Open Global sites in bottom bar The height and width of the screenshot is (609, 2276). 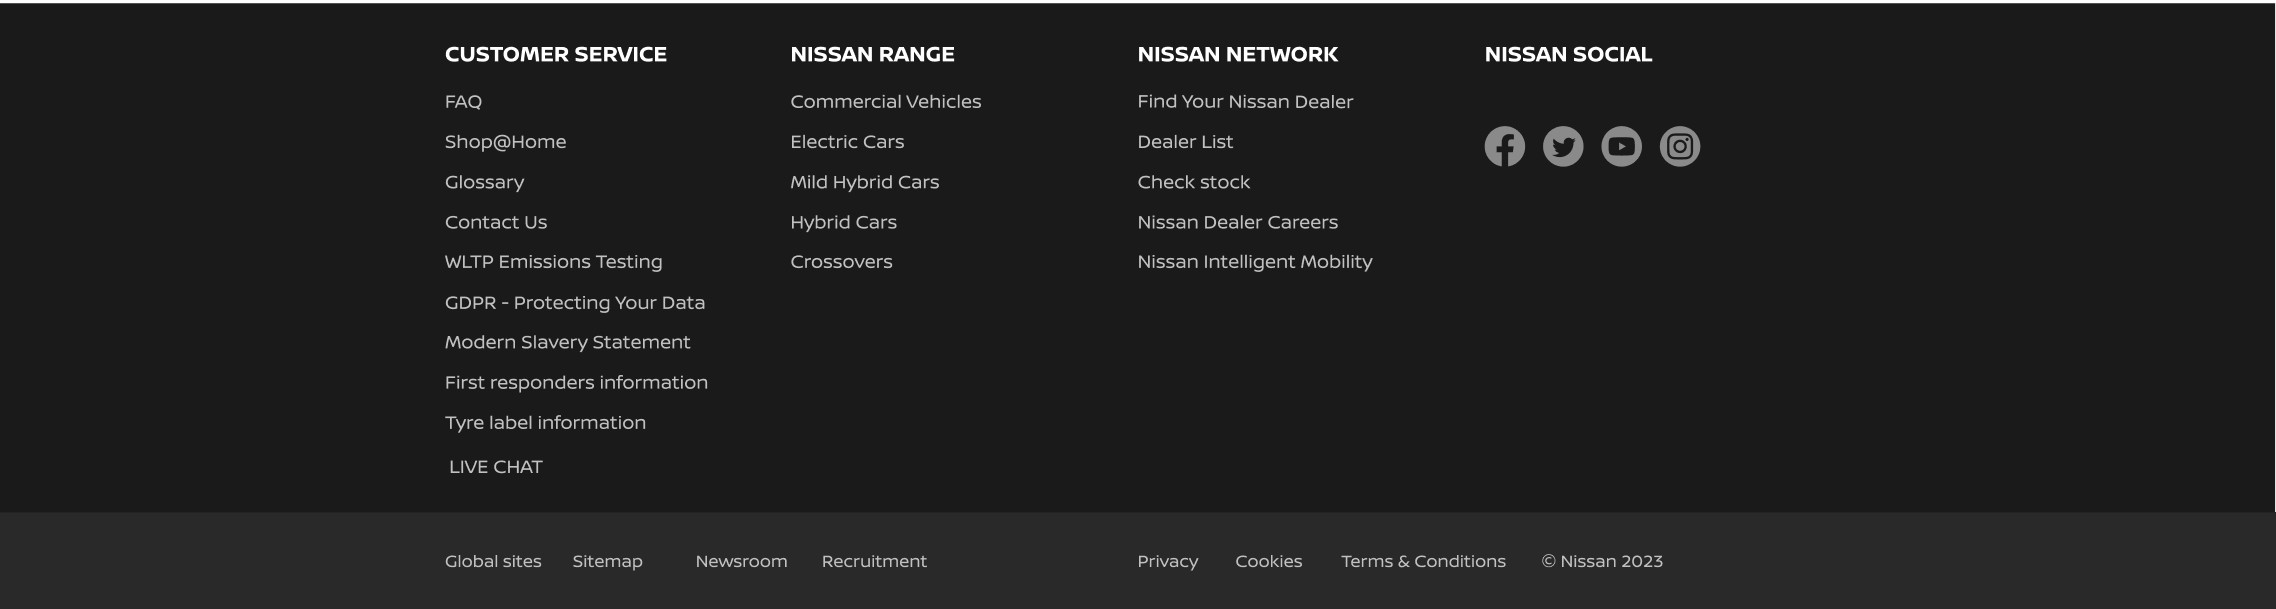tap(493, 561)
